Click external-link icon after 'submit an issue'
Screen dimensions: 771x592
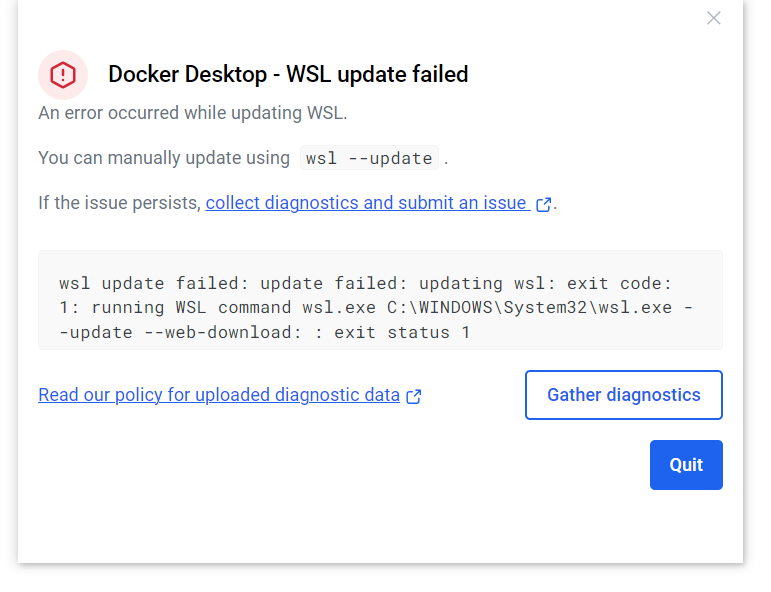point(543,204)
